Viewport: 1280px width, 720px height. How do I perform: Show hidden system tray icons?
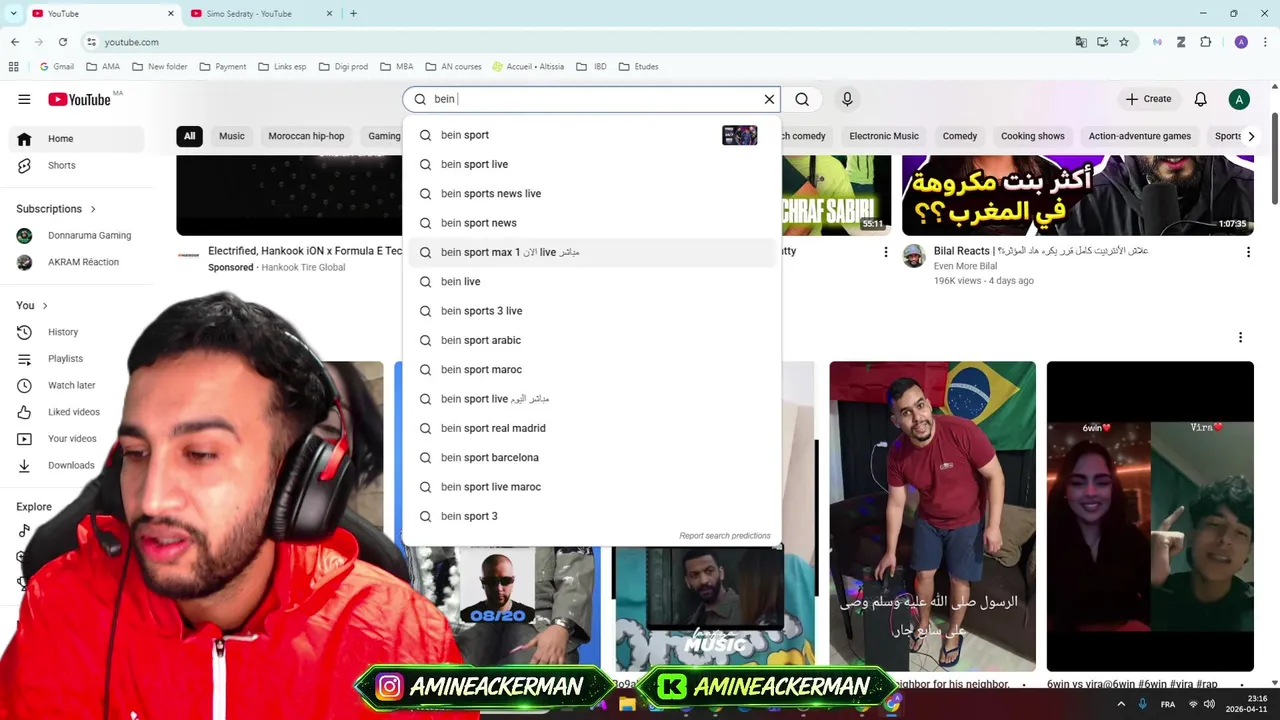(x=1121, y=704)
